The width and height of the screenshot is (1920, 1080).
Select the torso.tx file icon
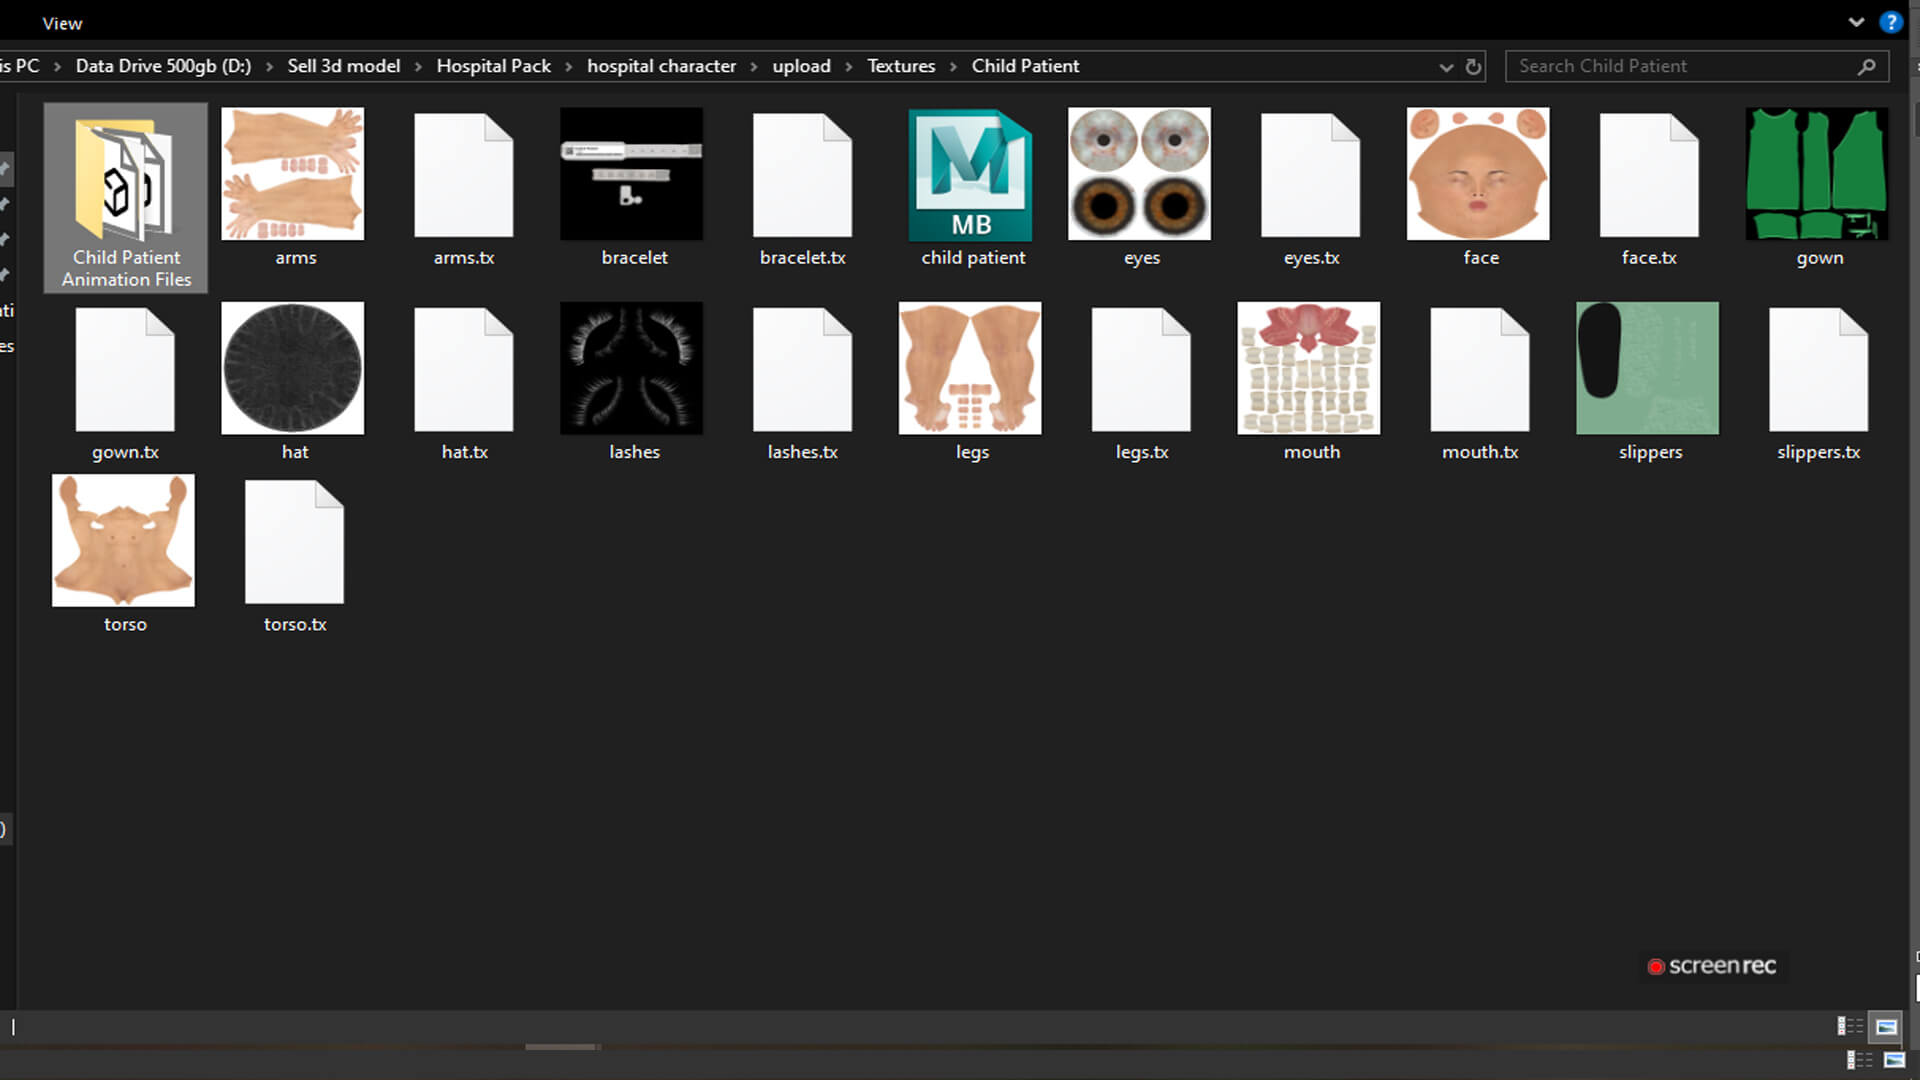(x=294, y=542)
